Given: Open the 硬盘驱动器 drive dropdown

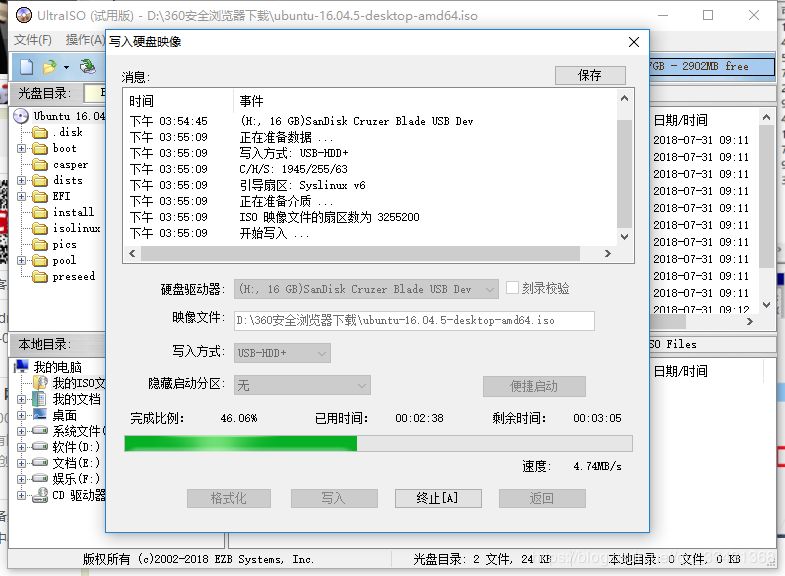Looking at the screenshot, I should click(x=366, y=289).
